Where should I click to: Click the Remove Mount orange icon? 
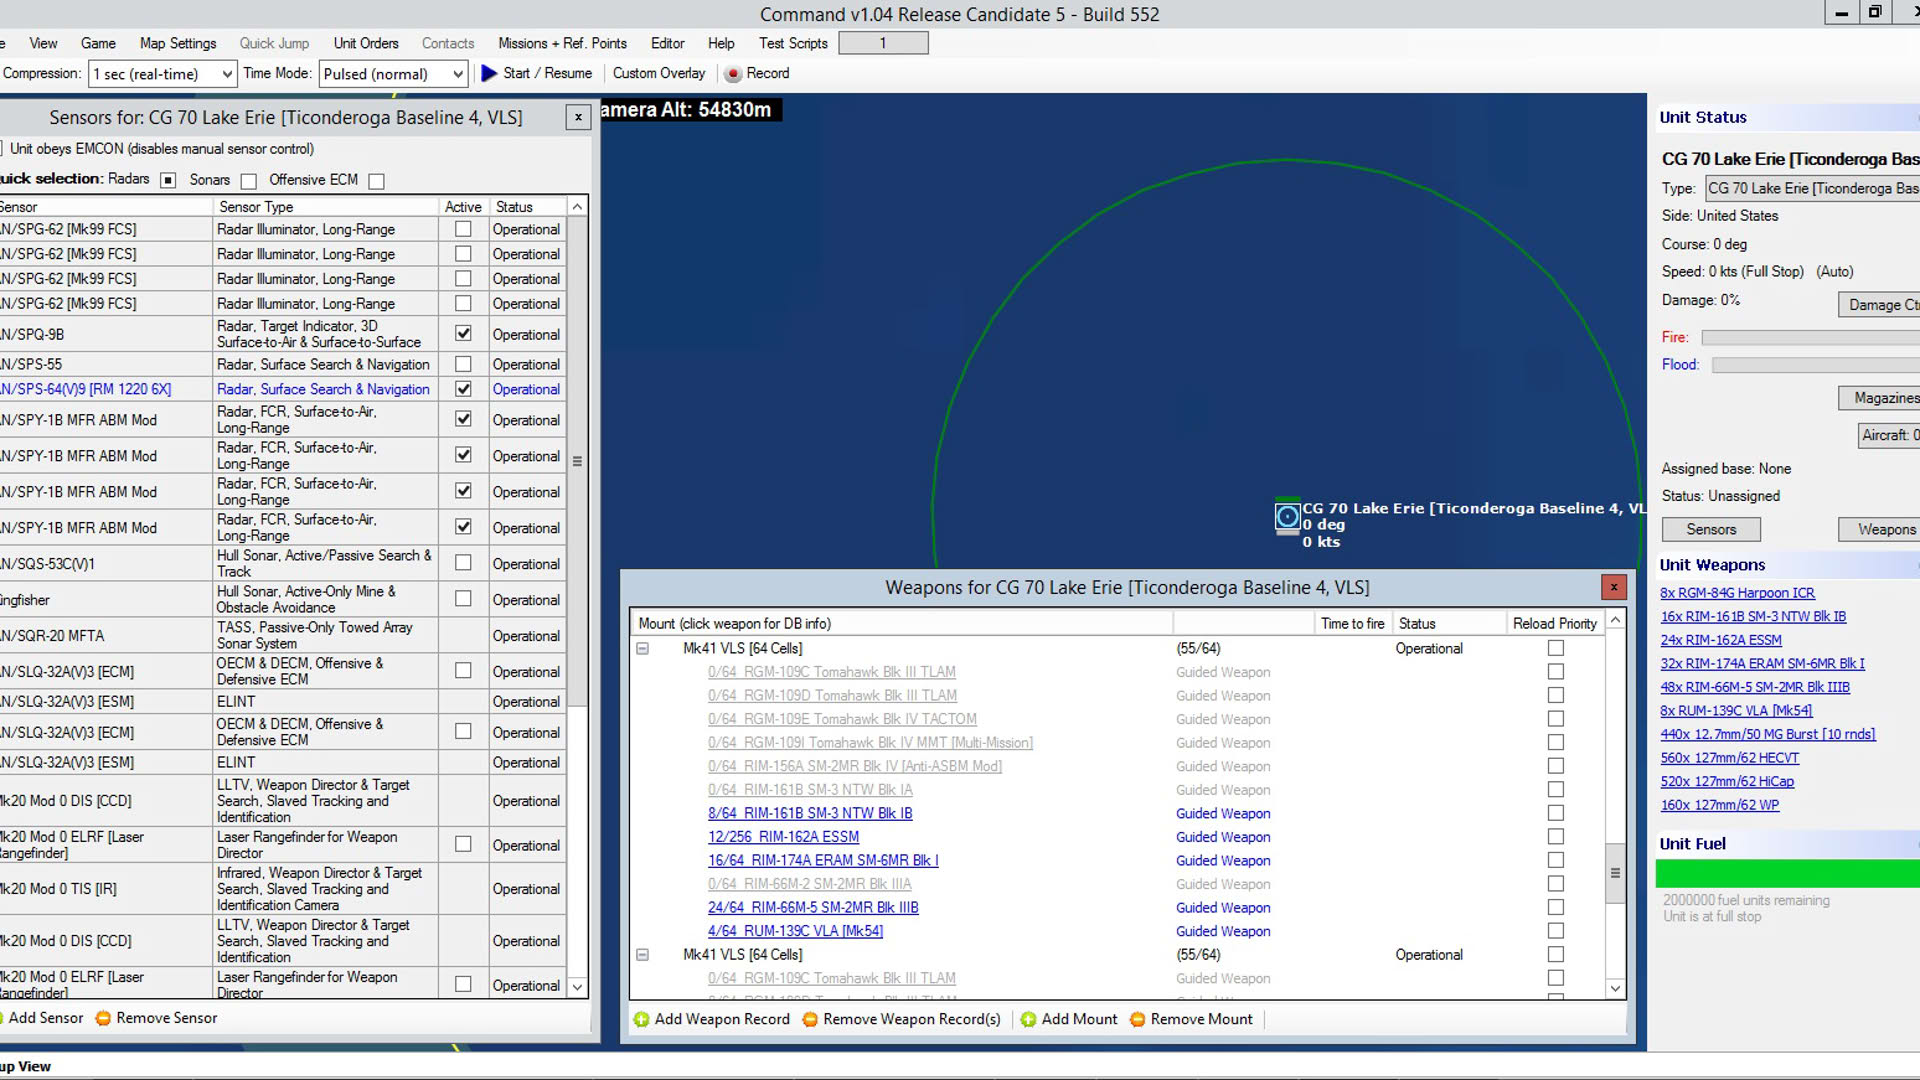pyautogui.click(x=1137, y=1019)
